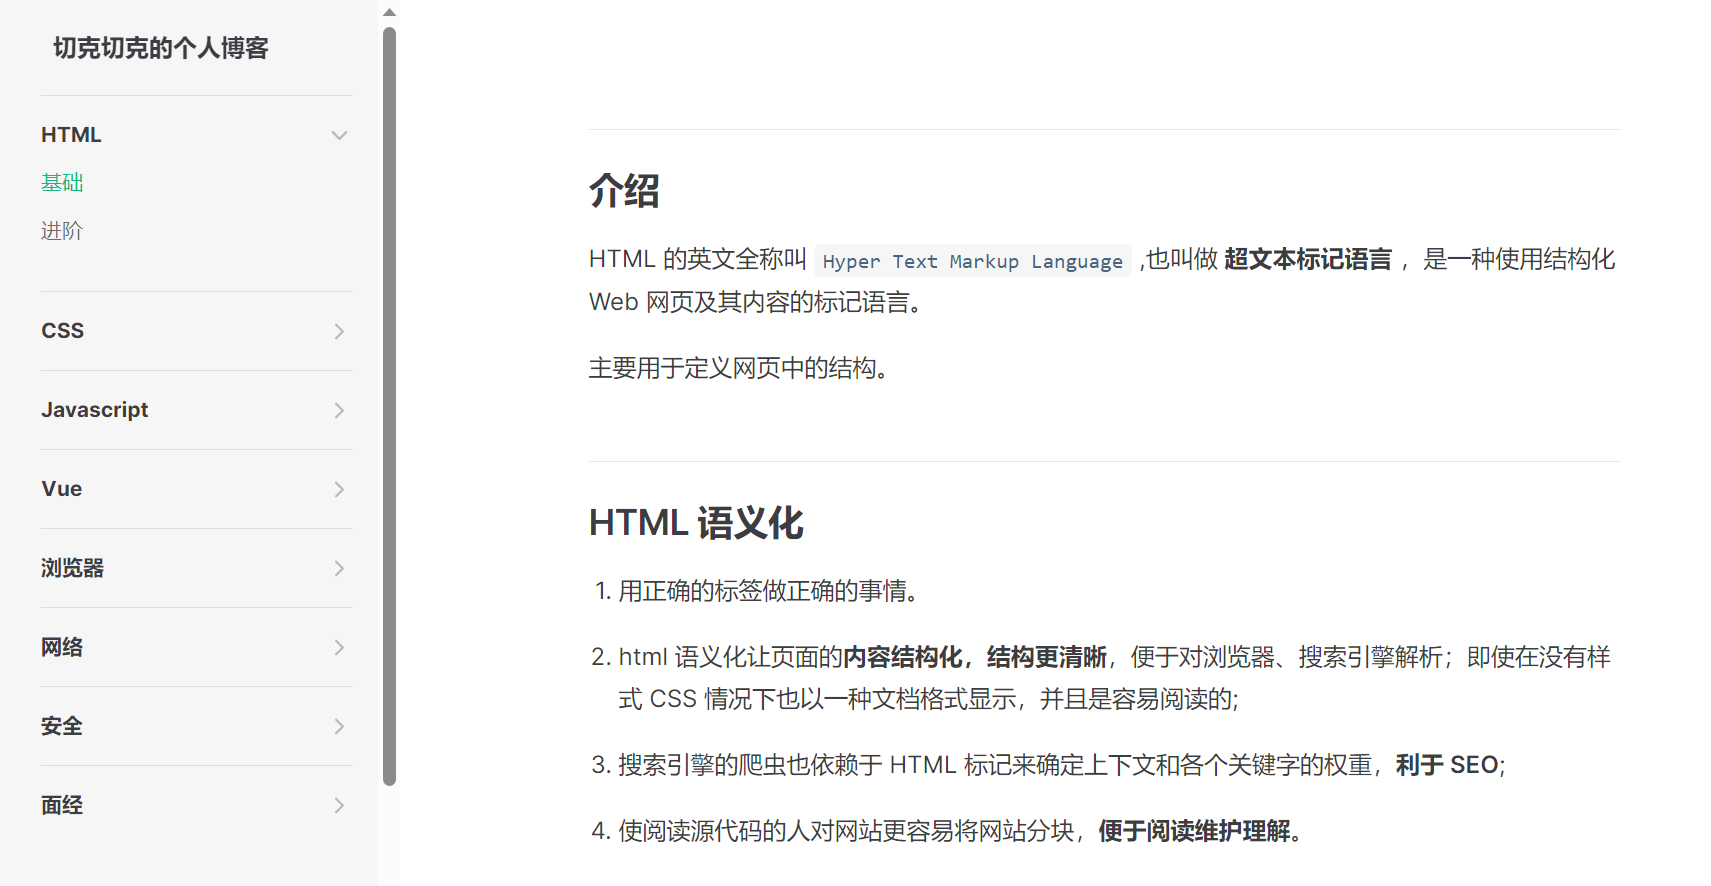The image size is (1711, 886).
Task: Click the chevron arrow beside 面经
Action: [x=339, y=805]
